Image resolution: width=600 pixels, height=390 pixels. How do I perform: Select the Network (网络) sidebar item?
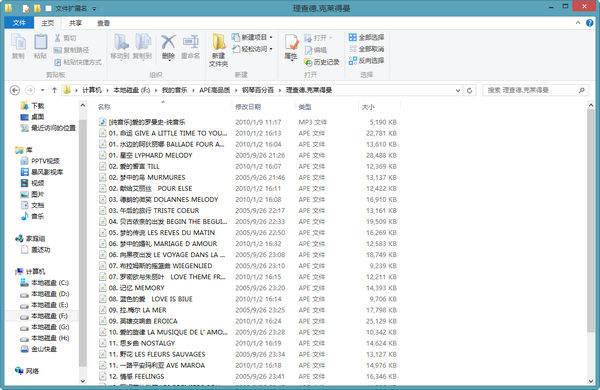[x=27, y=371]
